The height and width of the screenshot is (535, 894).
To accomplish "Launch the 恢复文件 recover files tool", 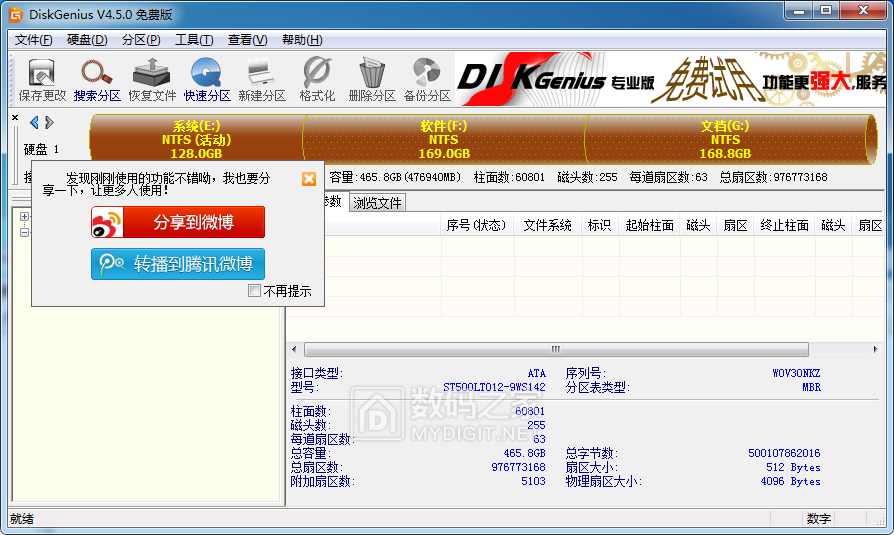I will 152,80.
